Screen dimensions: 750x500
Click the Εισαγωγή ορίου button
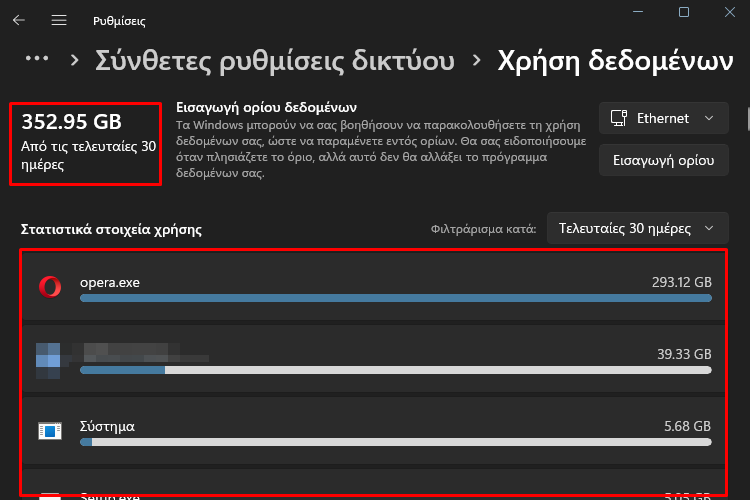tap(663, 160)
